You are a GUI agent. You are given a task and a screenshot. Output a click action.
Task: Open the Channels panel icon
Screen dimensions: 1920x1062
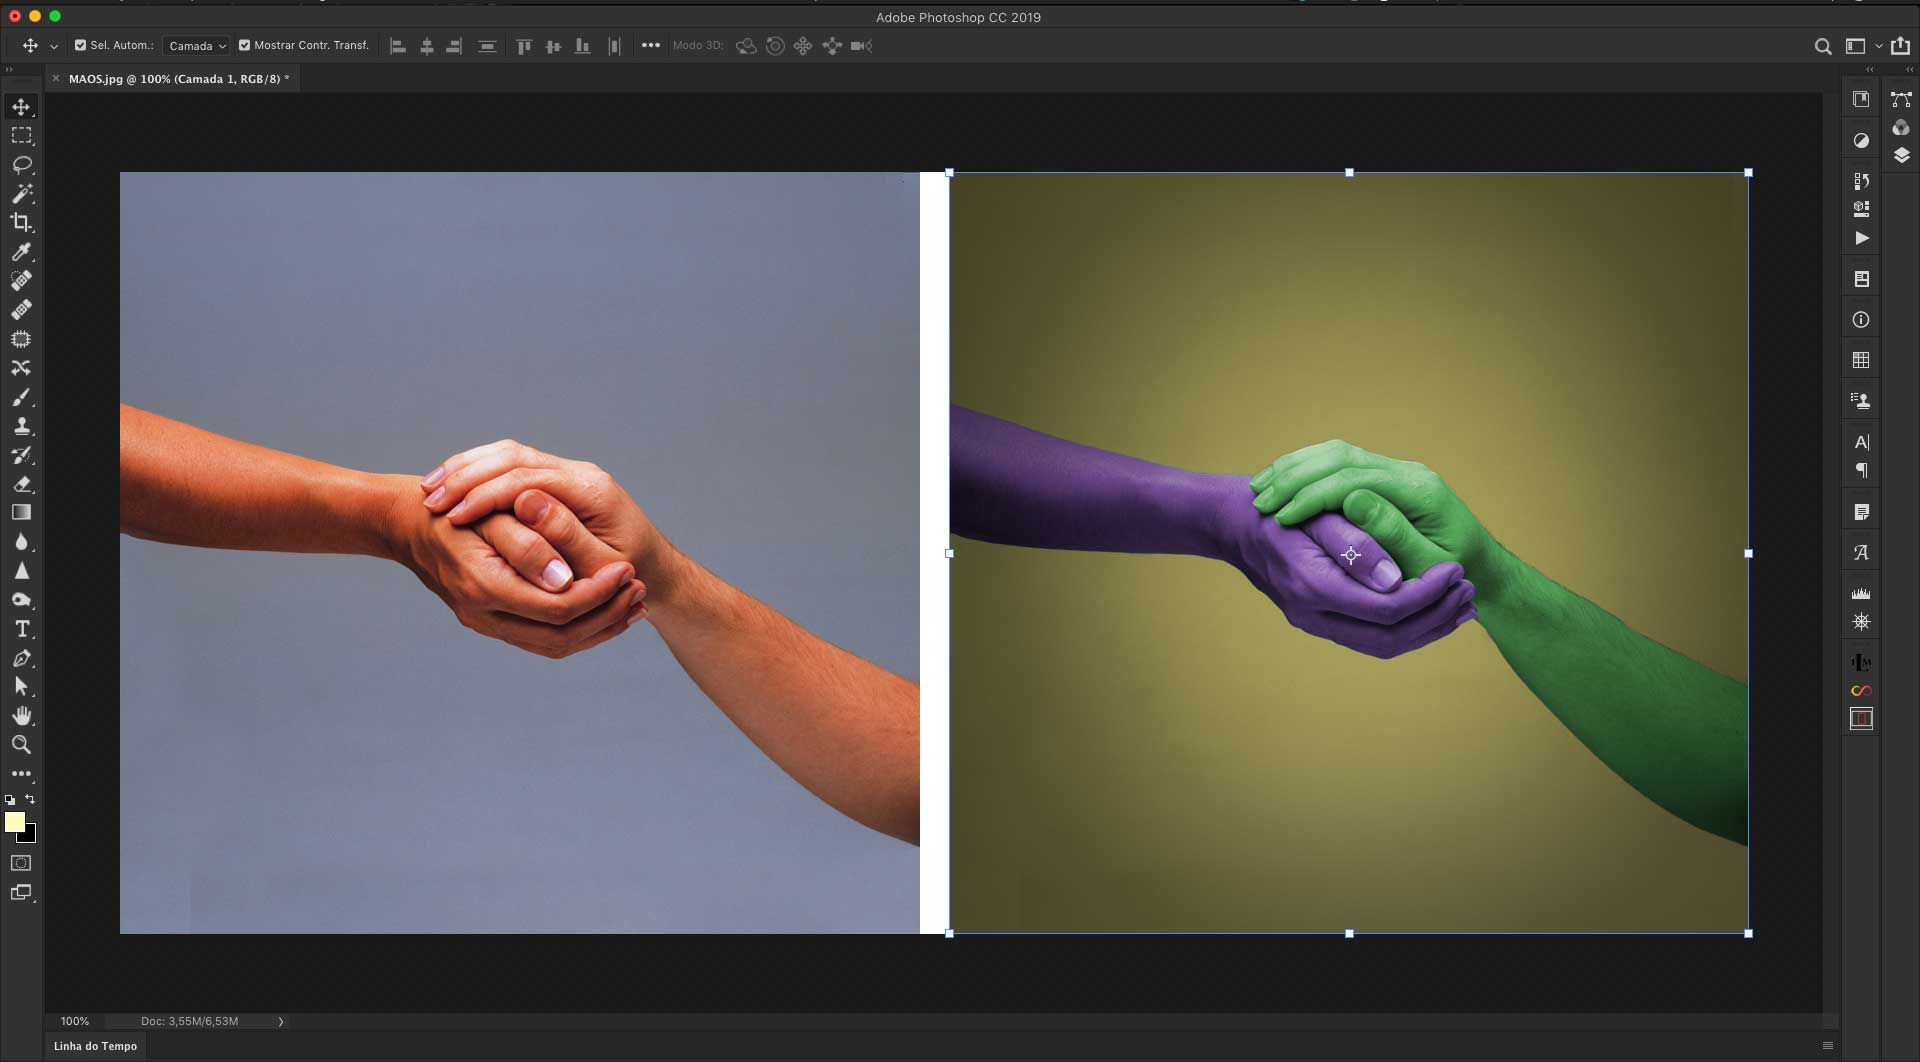tap(1901, 127)
